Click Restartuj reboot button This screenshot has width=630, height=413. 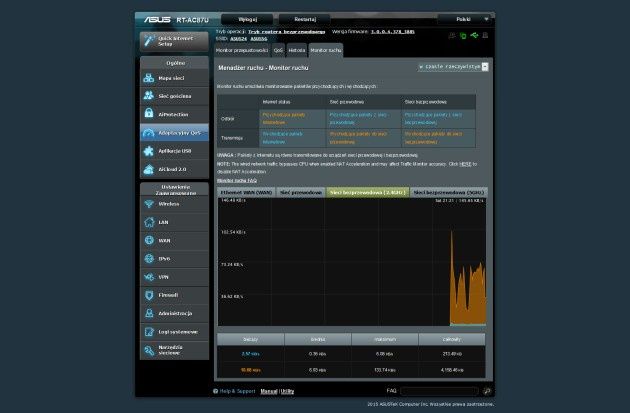click(305, 19)
